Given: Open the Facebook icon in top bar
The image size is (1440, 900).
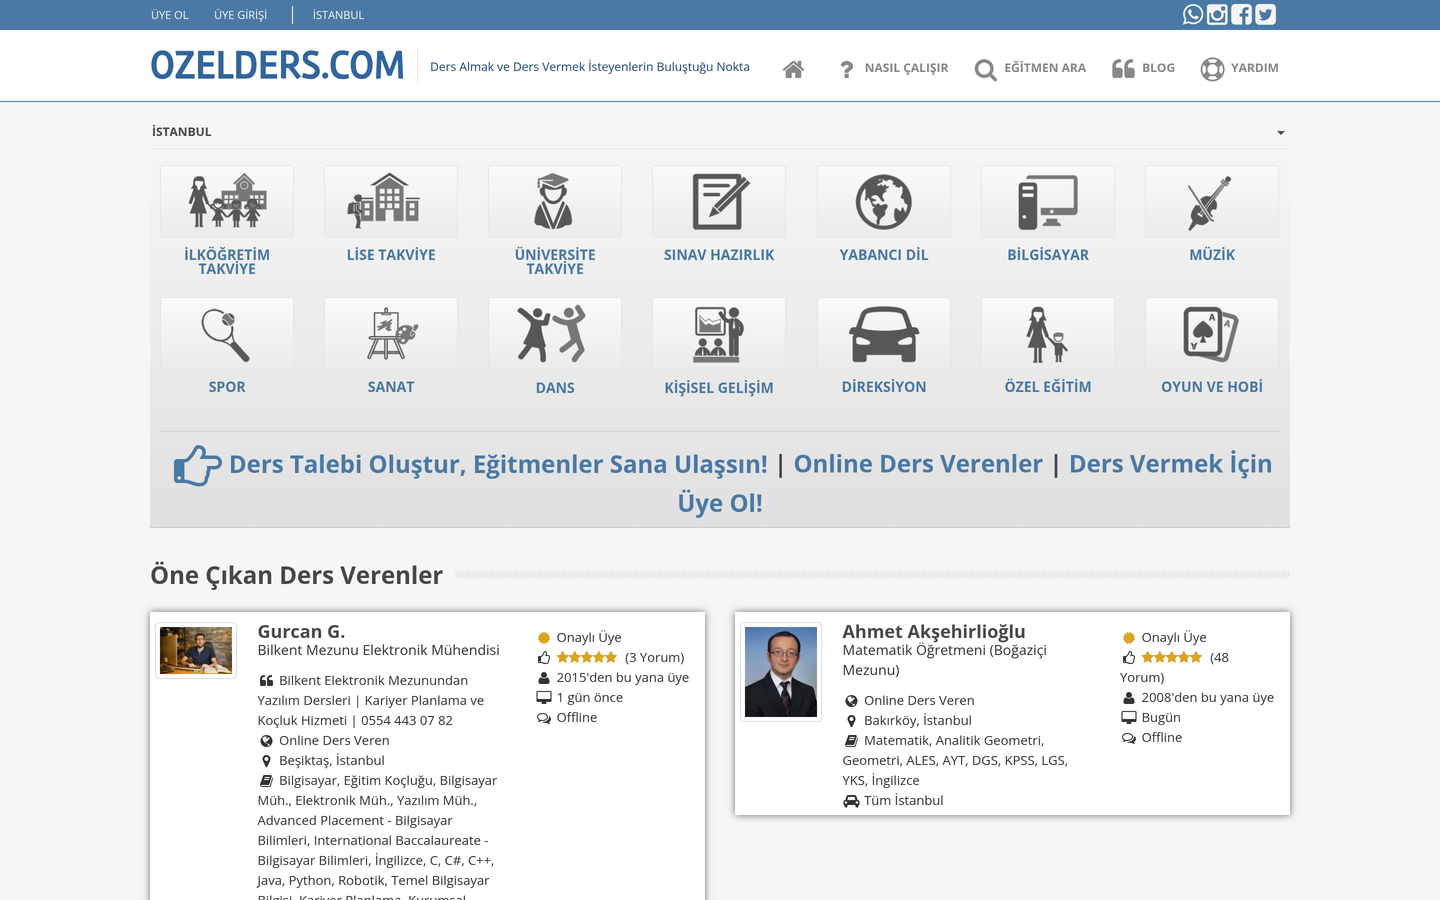Looking at the screenshot, I should tap(1241, 14).
